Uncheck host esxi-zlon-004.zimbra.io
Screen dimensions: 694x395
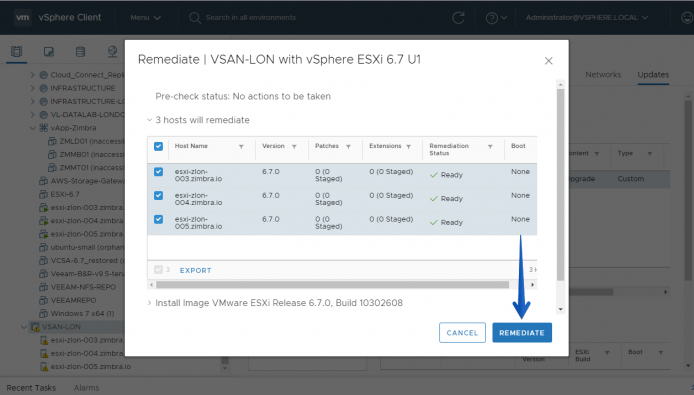pyautogui.click(x=158, y=195)
